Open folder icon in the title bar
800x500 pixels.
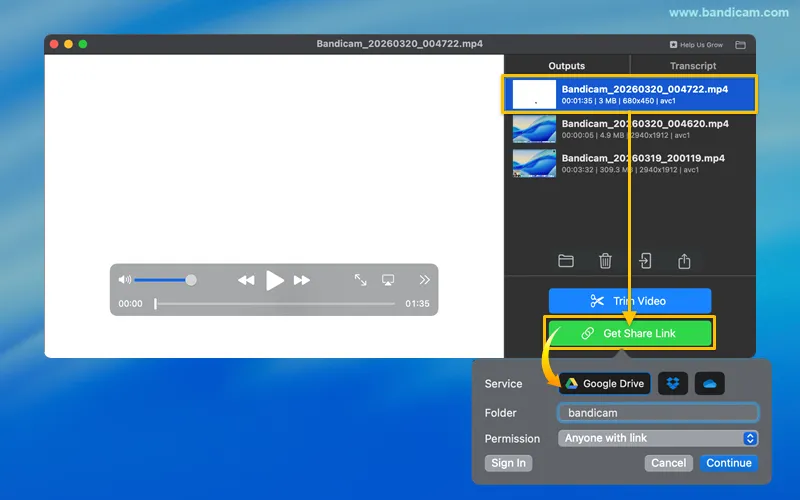pyautogui.click(x=740, y=45)
